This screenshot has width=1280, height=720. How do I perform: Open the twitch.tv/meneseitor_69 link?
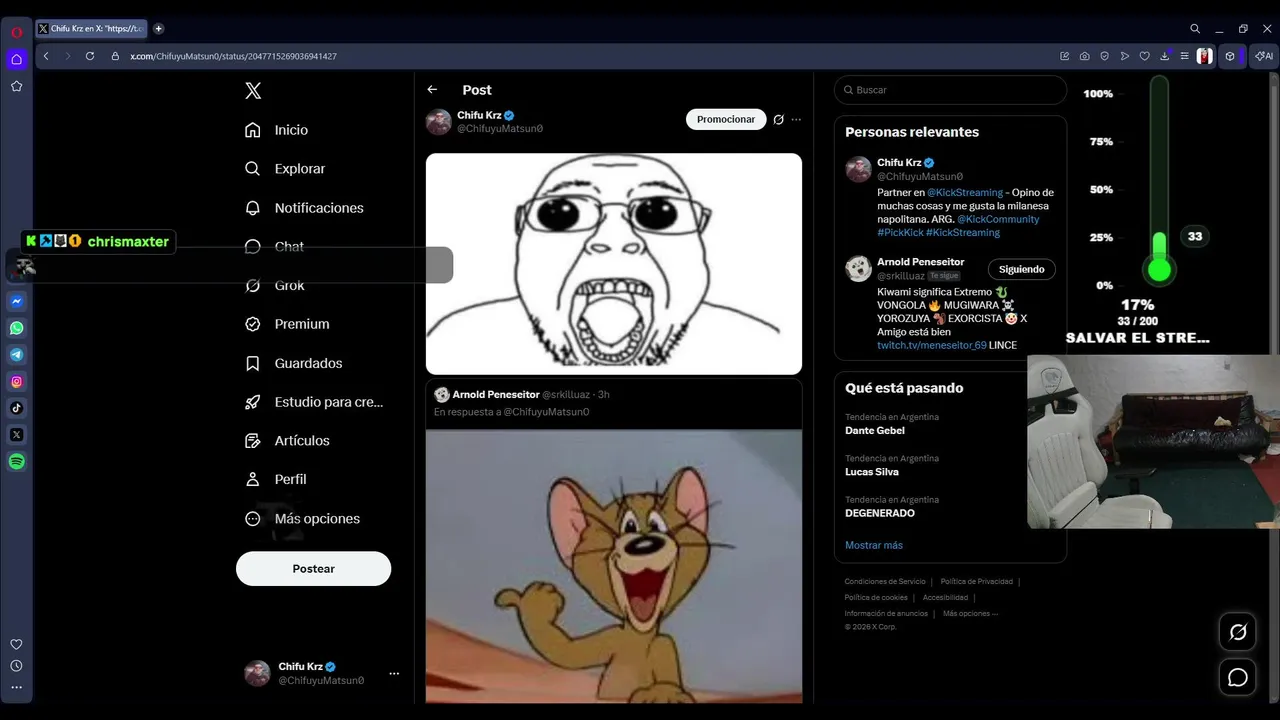coord(932,345)
